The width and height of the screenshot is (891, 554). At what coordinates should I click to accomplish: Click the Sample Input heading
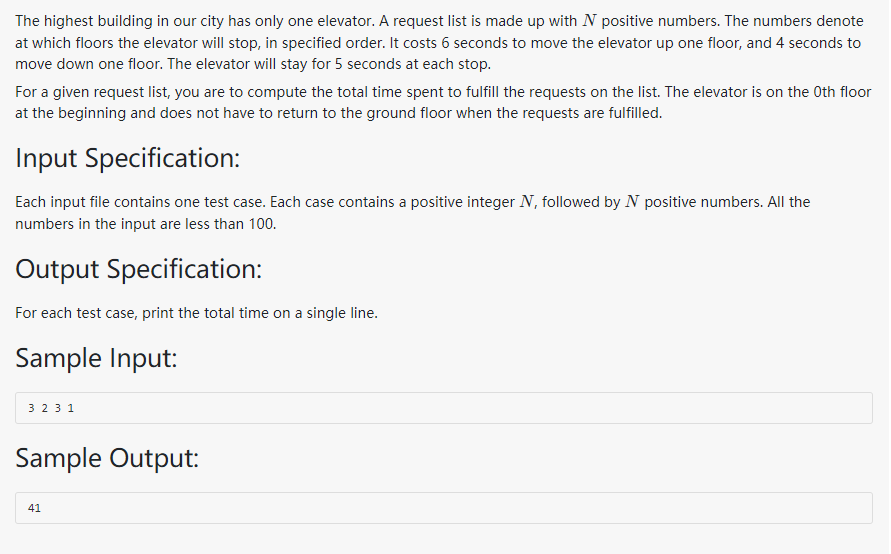pyautogui.click(x=97, y=358)
